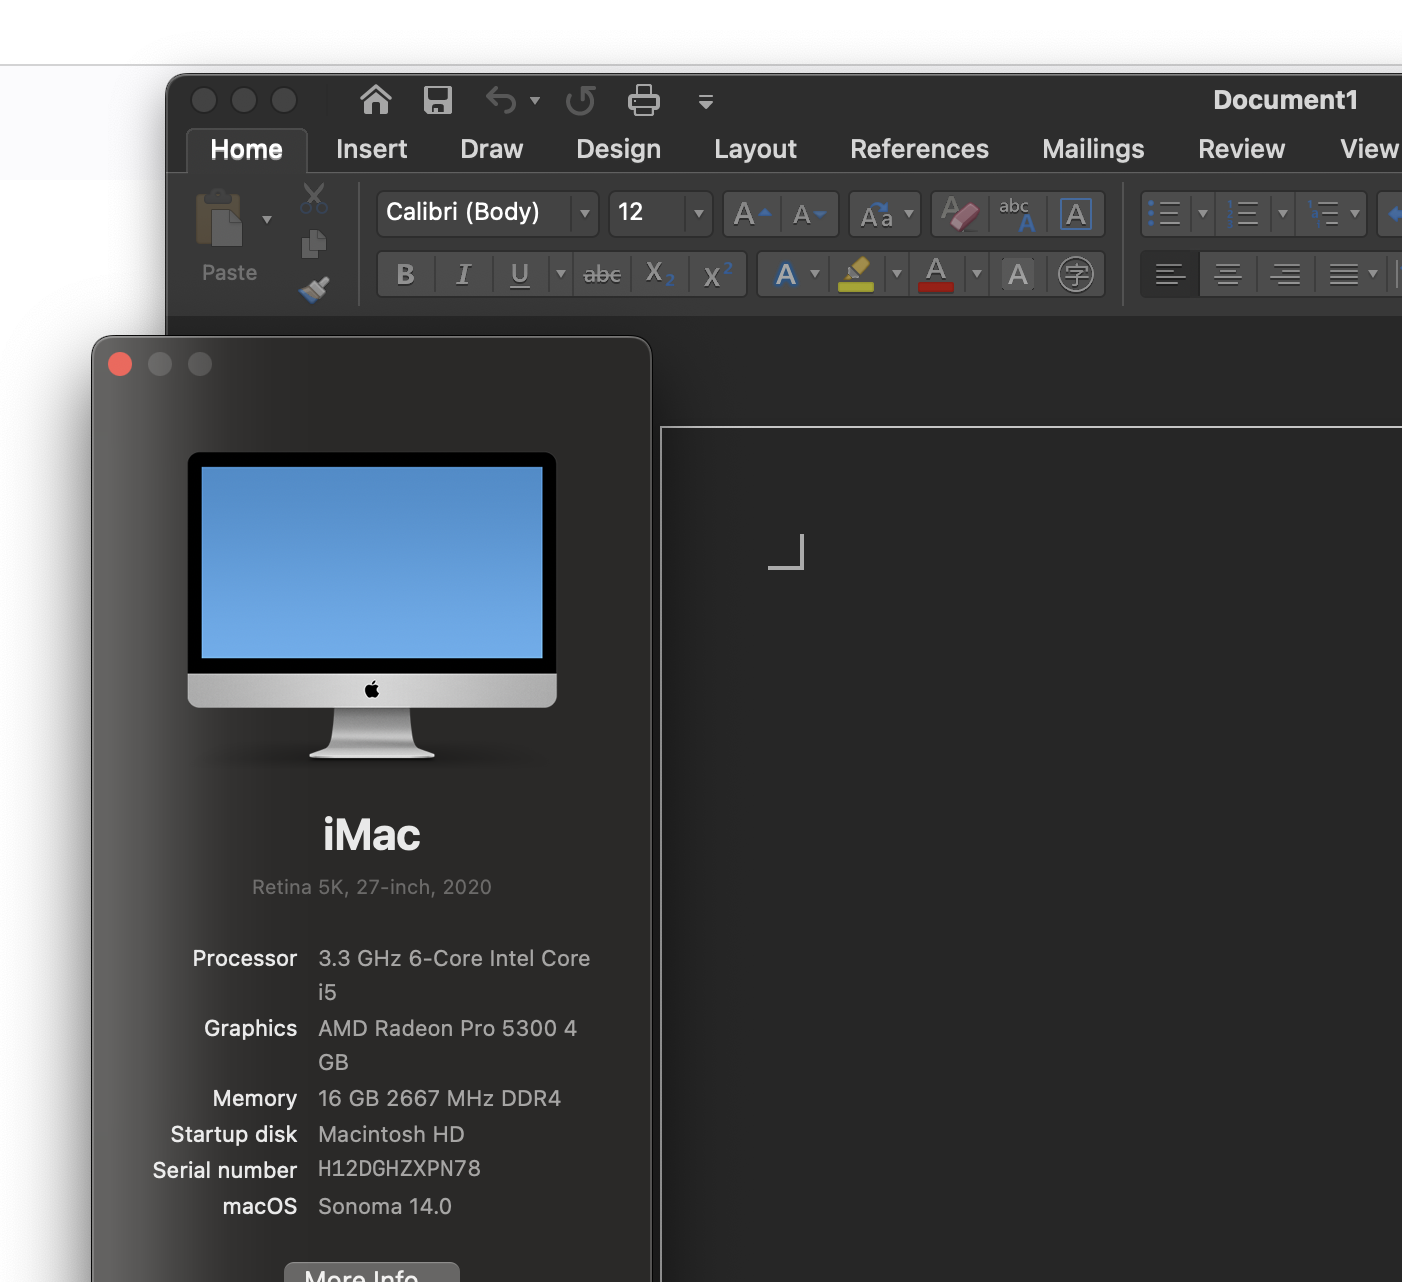The width and height of the screenshot is (1402, 1282).
Task: Switch to the References tab
Action: click(x=920, y=149)
